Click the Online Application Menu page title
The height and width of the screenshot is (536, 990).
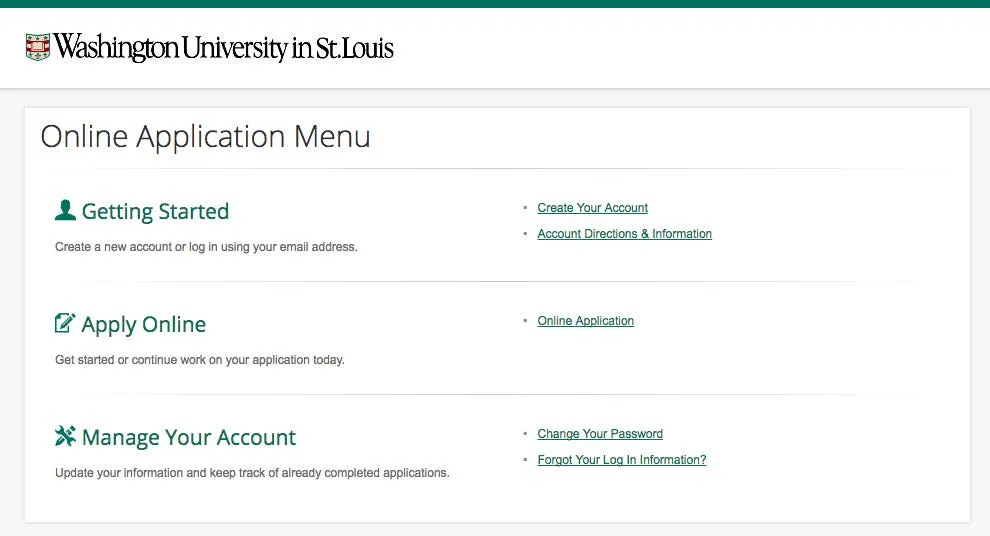tap(205, 136)
